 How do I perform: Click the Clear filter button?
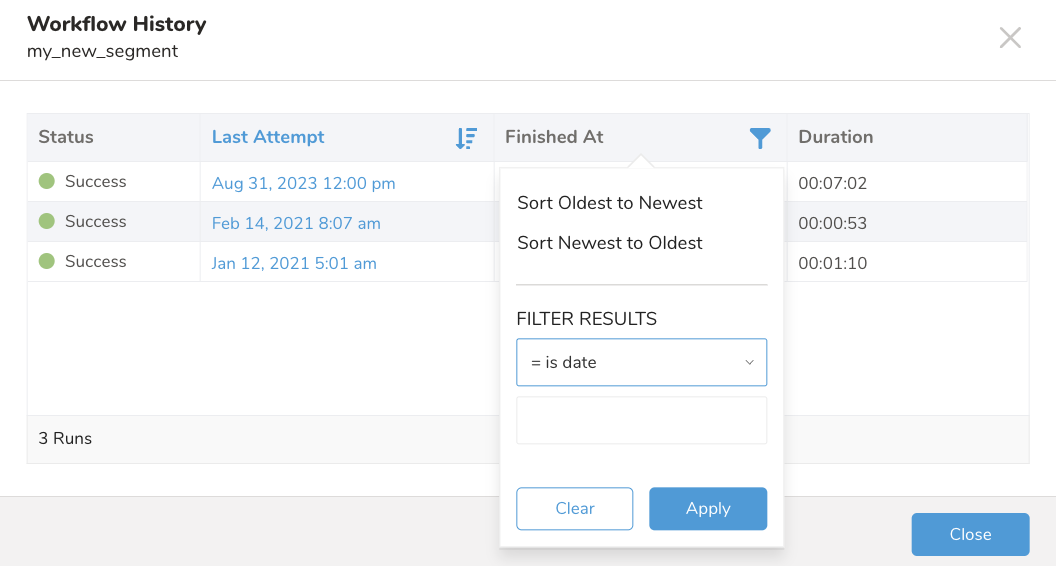pyautogui.click(x=575, y=508)
